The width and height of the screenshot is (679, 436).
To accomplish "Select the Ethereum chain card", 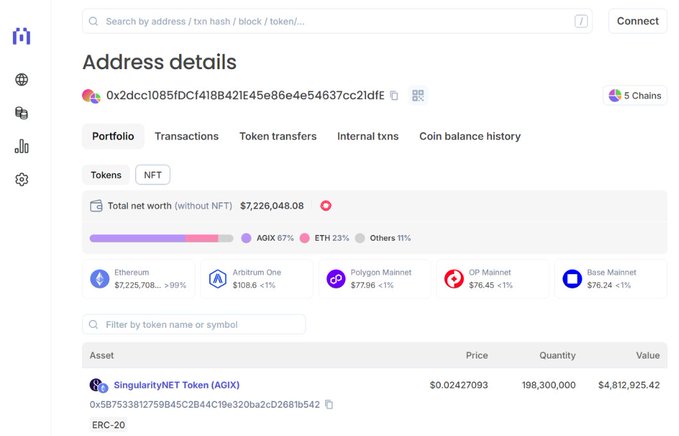I will (x=139, y=279).
